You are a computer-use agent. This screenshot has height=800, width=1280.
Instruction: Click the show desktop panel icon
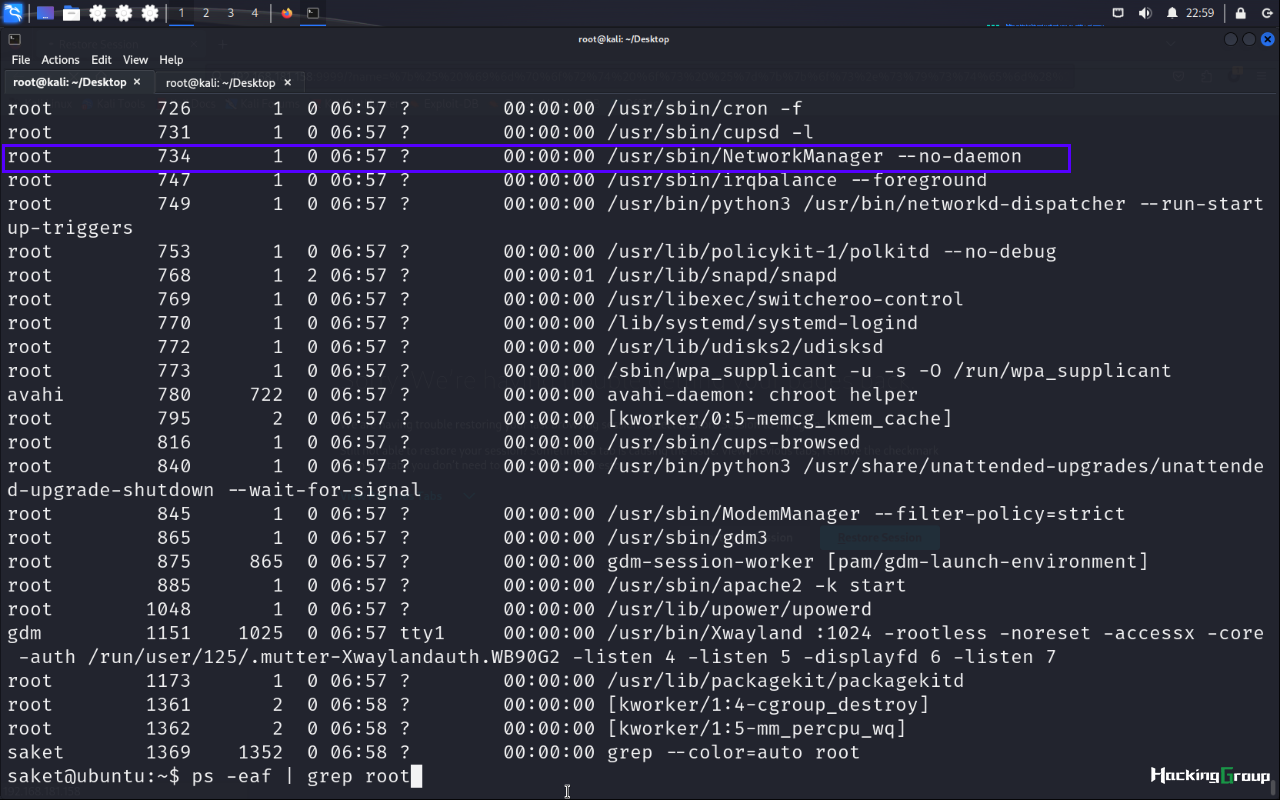46,13
